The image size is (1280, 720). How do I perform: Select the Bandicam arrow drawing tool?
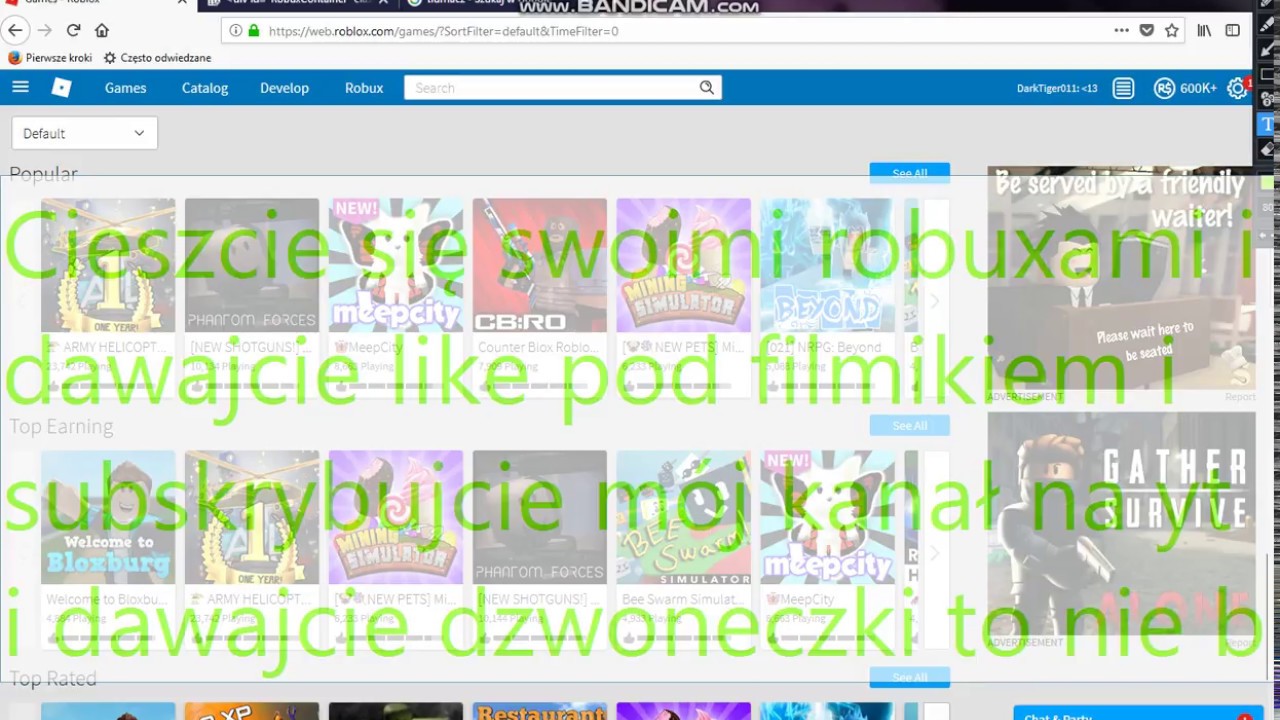1267,51
